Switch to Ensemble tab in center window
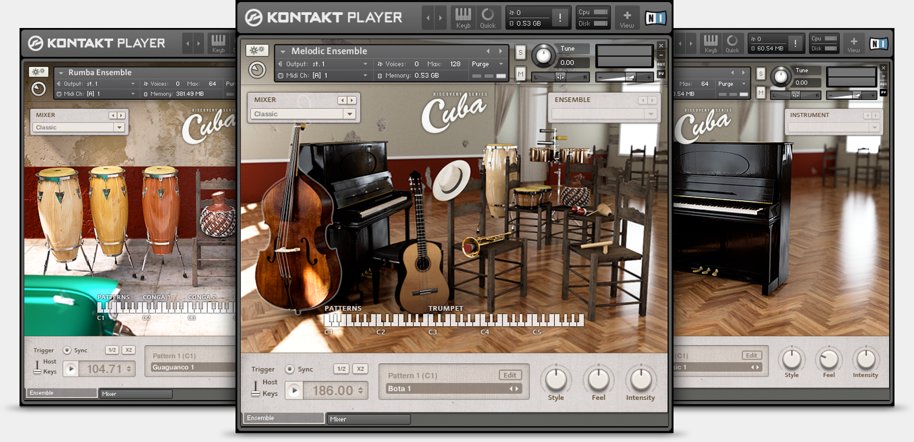Screen dimensions: 914x442 pyautogui.click(x=283, y=418)
